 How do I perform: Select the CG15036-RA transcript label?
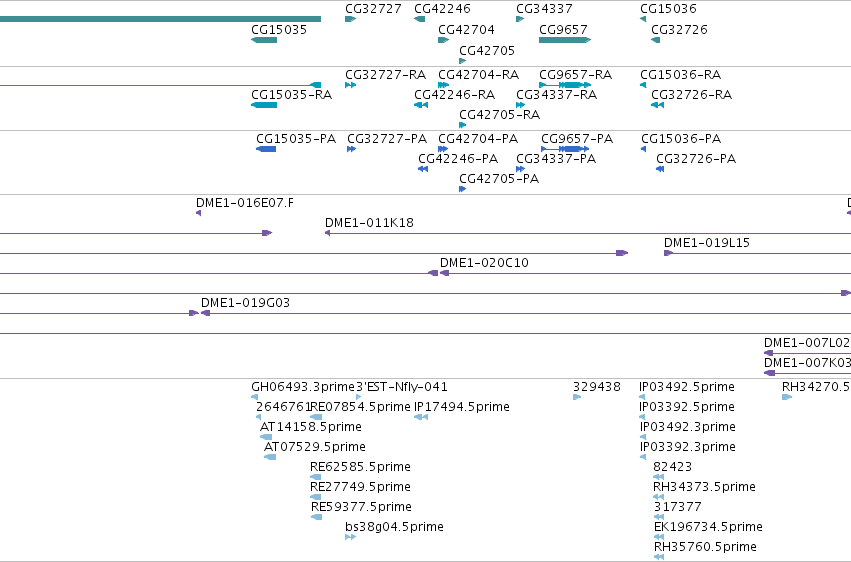[681, 75]
